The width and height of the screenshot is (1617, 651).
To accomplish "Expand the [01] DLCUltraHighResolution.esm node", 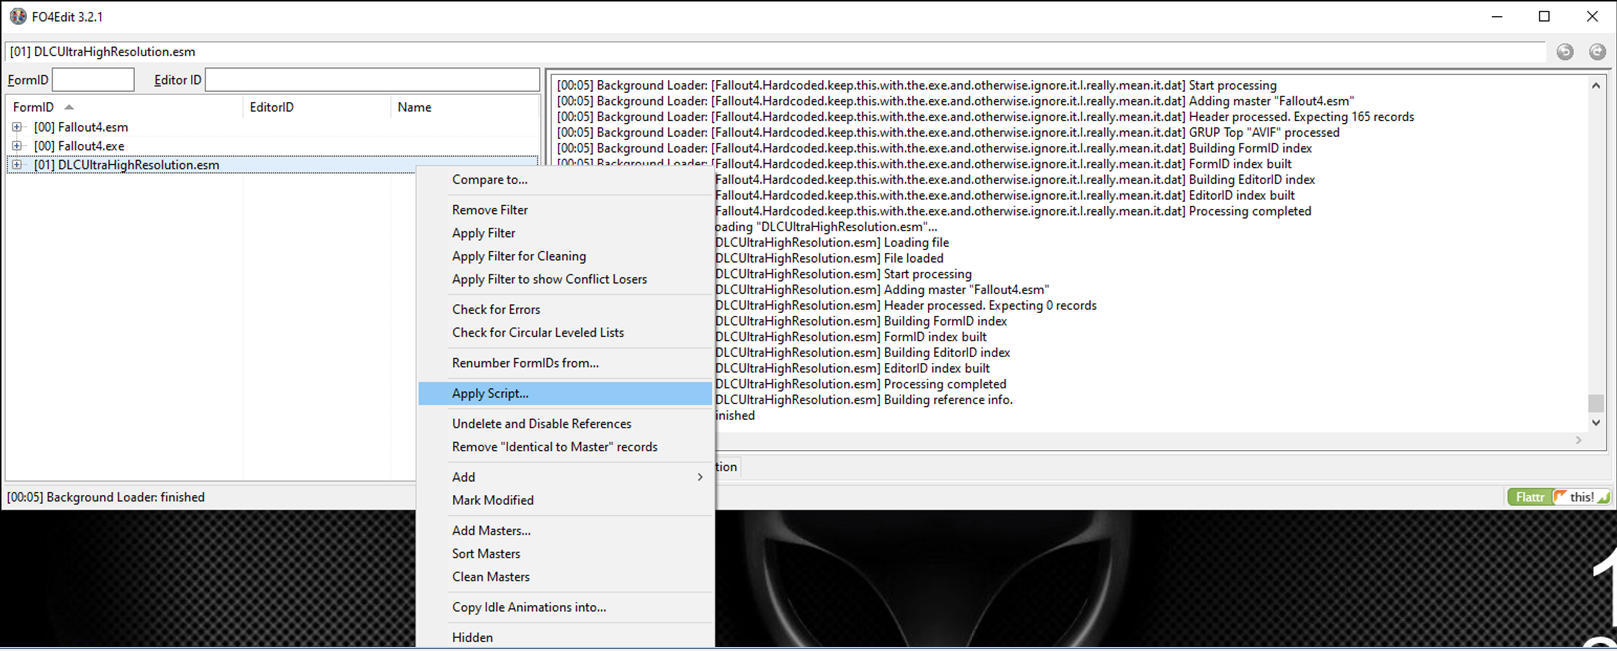I will pyautogui.click(x=17, y=165).
